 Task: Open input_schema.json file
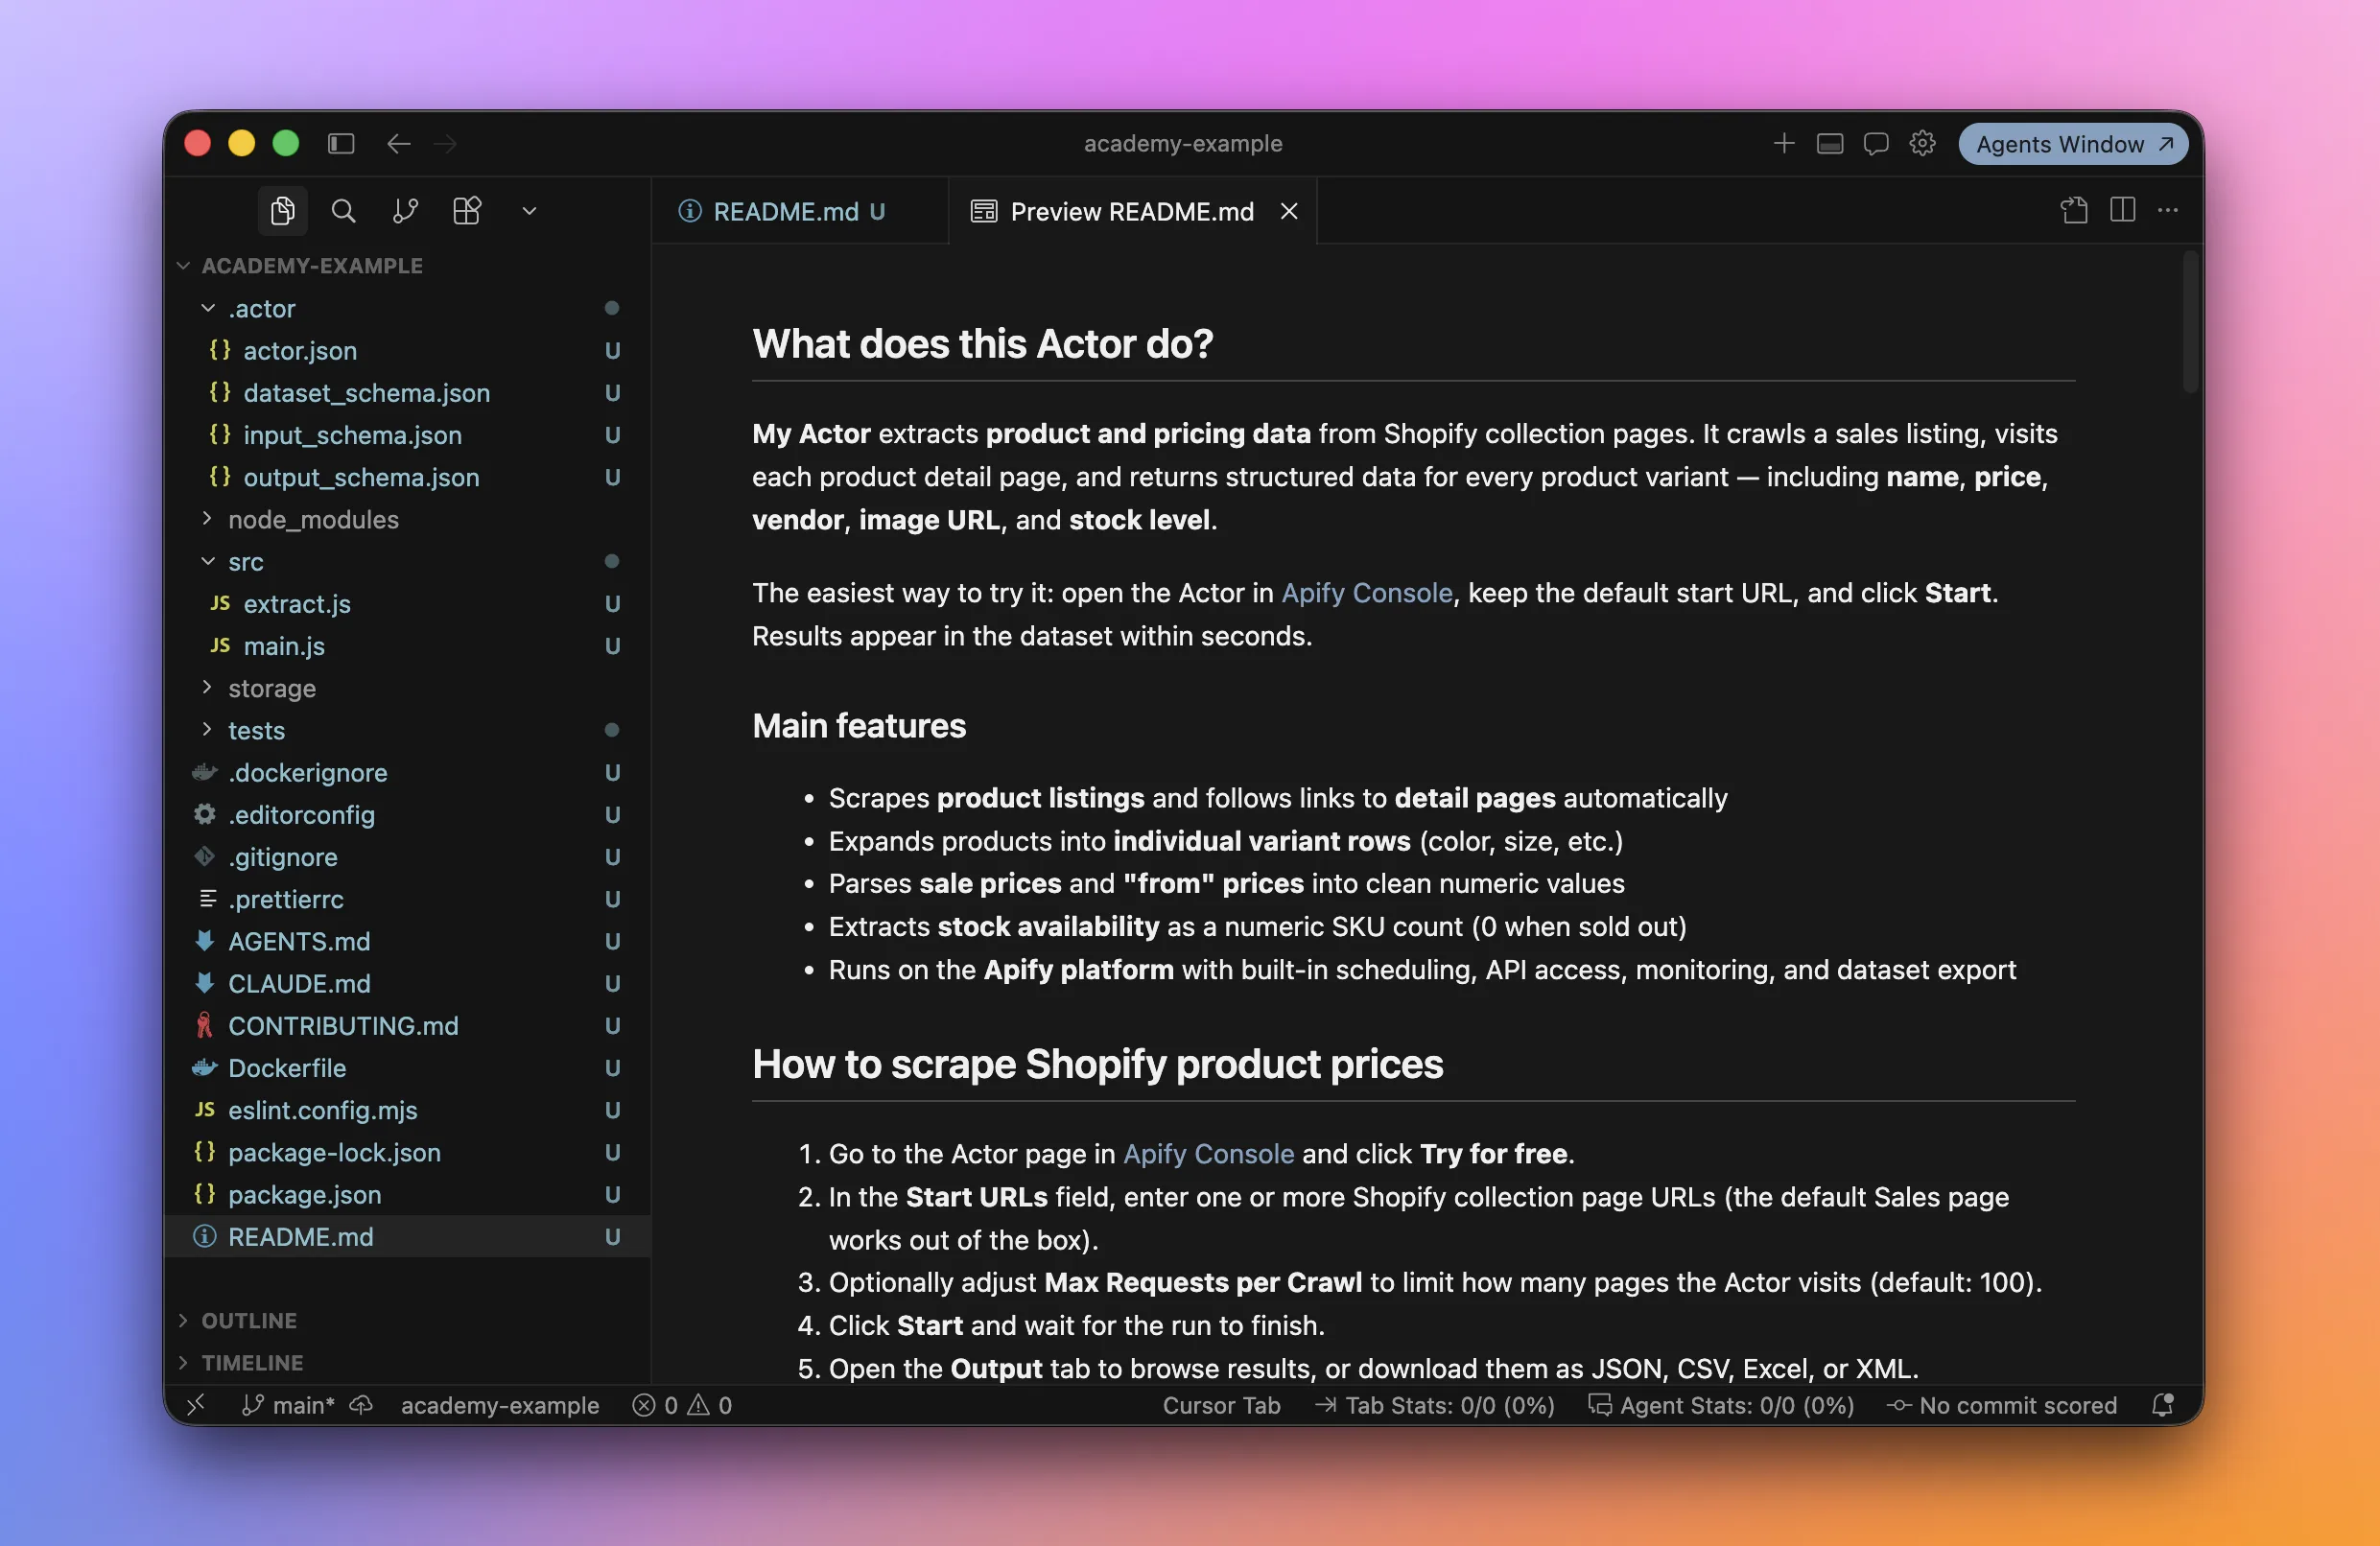pyautogui.click(x=408, y=435)
